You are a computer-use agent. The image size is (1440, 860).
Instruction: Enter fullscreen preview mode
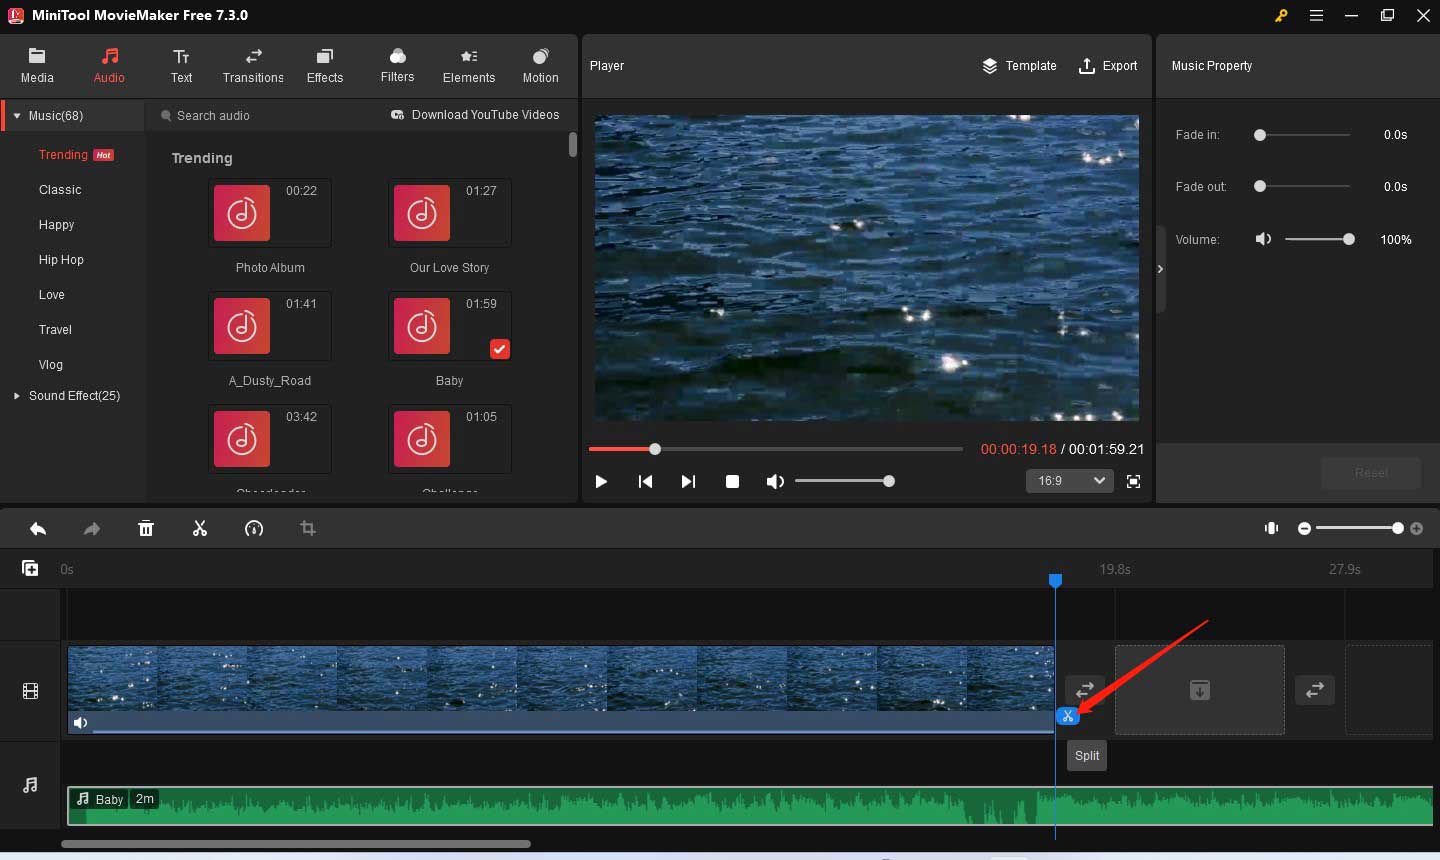pyautogui.click(x=1133, y=481)
